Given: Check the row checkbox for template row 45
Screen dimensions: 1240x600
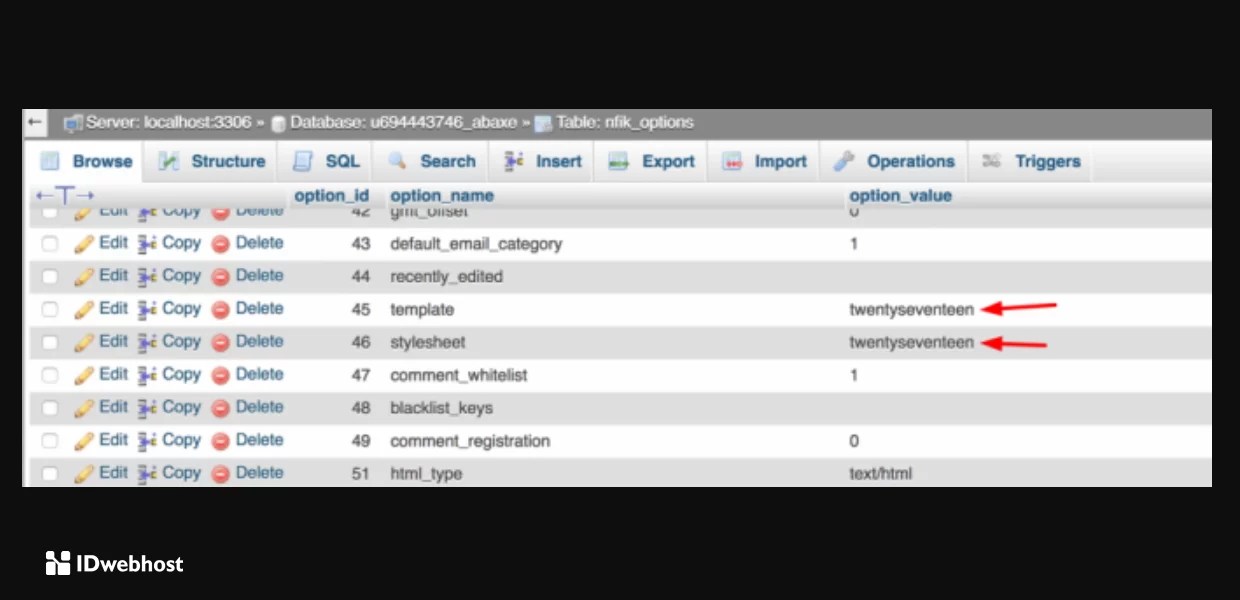Looking at the screenshot, I should 49,309.
